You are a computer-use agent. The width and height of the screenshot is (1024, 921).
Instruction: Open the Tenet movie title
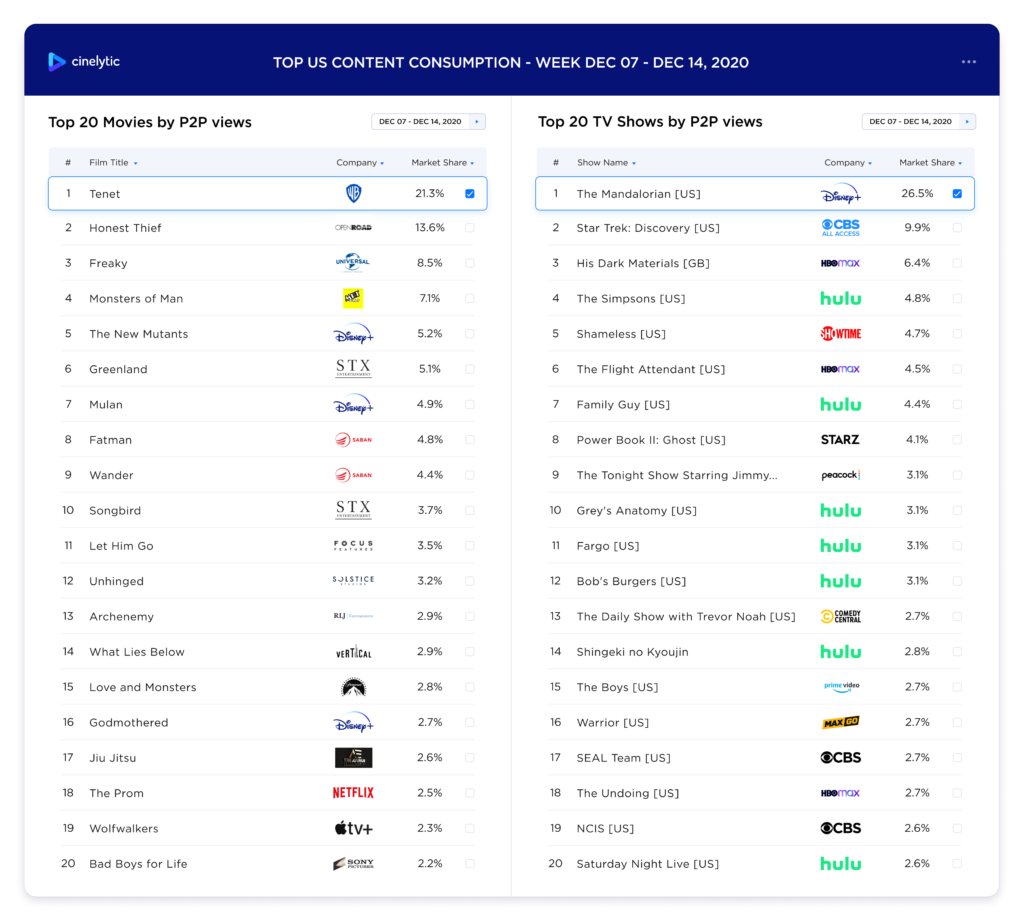pyautogui.click(x=104, y=194)
